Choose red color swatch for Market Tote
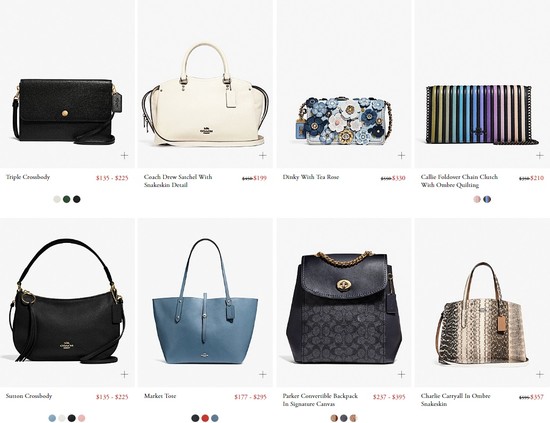Image resolution: width=550 pixels, height=423 pixels. [205, 418]
